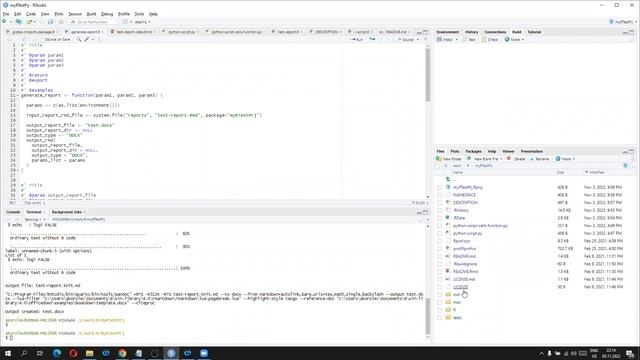Click the go-up parent directory icon
The width and height of the screenshot is (640, 360).
(x=448, y=179)
